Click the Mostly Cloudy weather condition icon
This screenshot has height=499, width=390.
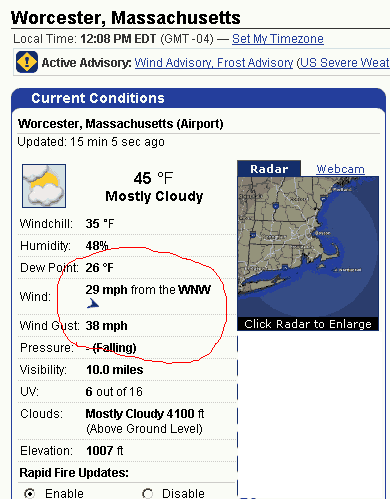point(44,186)
